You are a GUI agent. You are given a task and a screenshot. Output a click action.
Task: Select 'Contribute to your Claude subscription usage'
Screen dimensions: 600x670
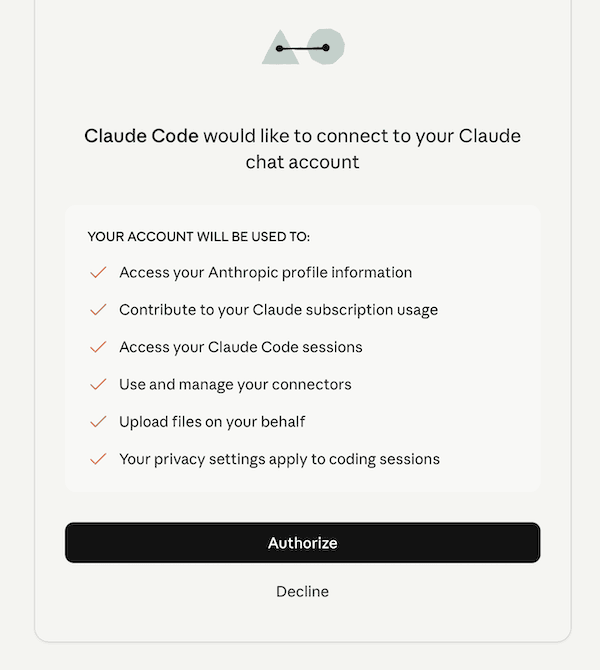pos(279,310)
